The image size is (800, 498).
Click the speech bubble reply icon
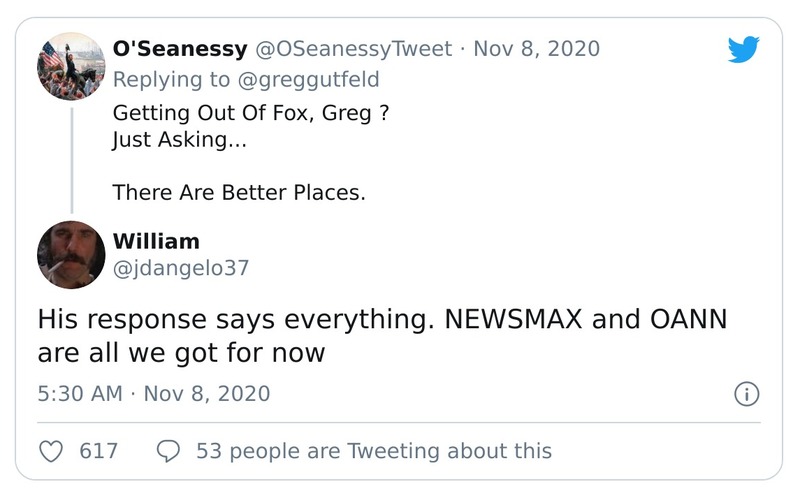point(169,451)
